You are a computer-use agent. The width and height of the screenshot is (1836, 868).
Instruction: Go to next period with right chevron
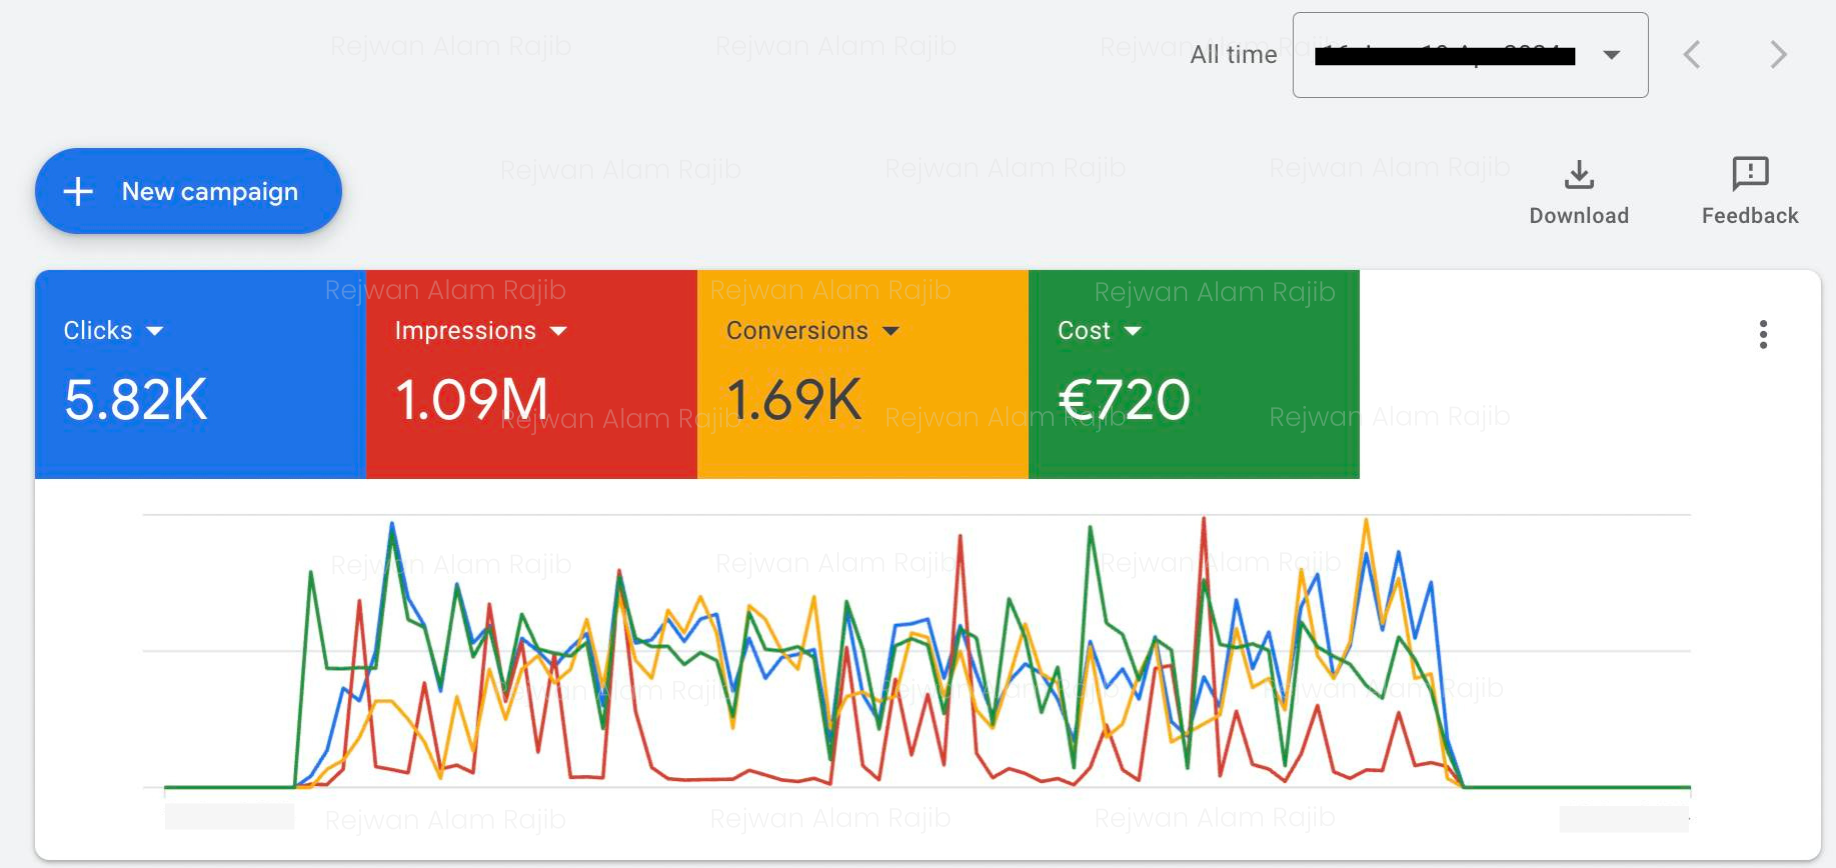[x=1777, y=55]
